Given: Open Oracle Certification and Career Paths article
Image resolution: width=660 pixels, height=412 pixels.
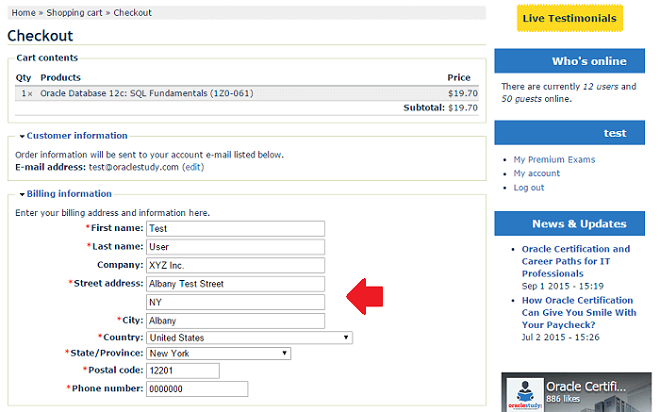Looking at the screenshot, I should coord(576,261).
